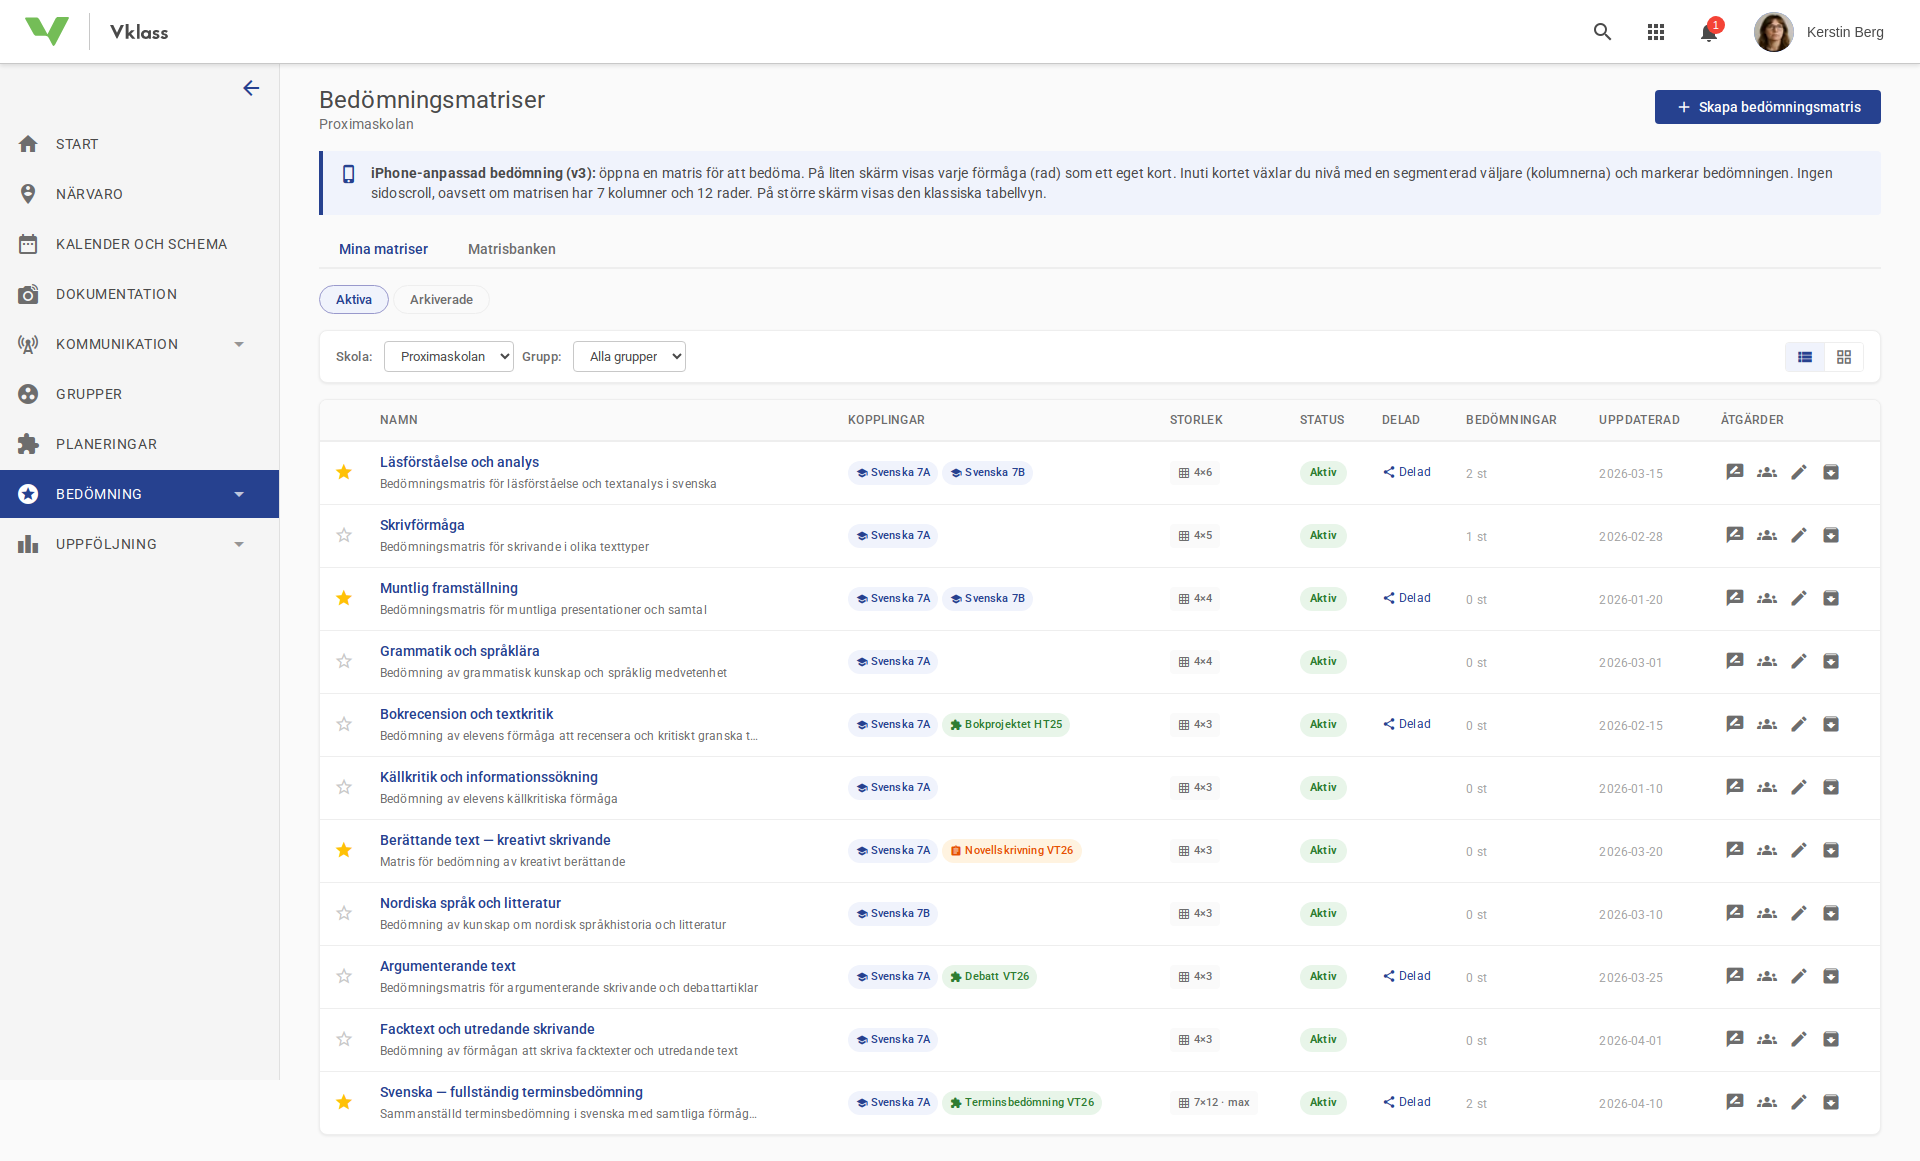Open Argumenterande text matrix link
1920x1161 pixels.
(x=448, y=966)
